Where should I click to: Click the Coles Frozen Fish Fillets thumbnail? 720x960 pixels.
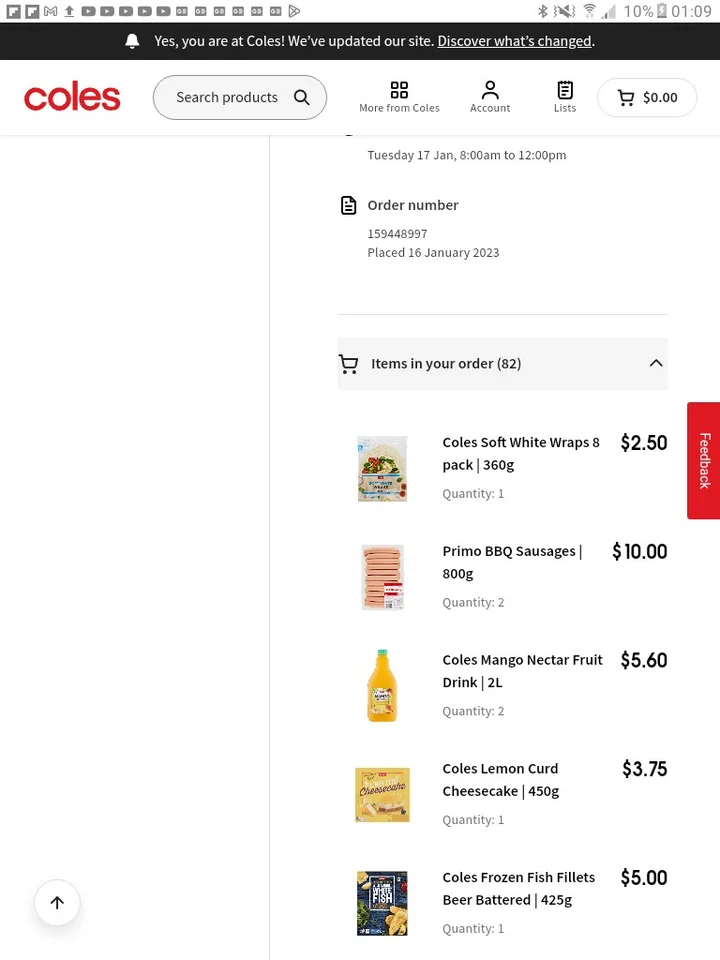382,903
